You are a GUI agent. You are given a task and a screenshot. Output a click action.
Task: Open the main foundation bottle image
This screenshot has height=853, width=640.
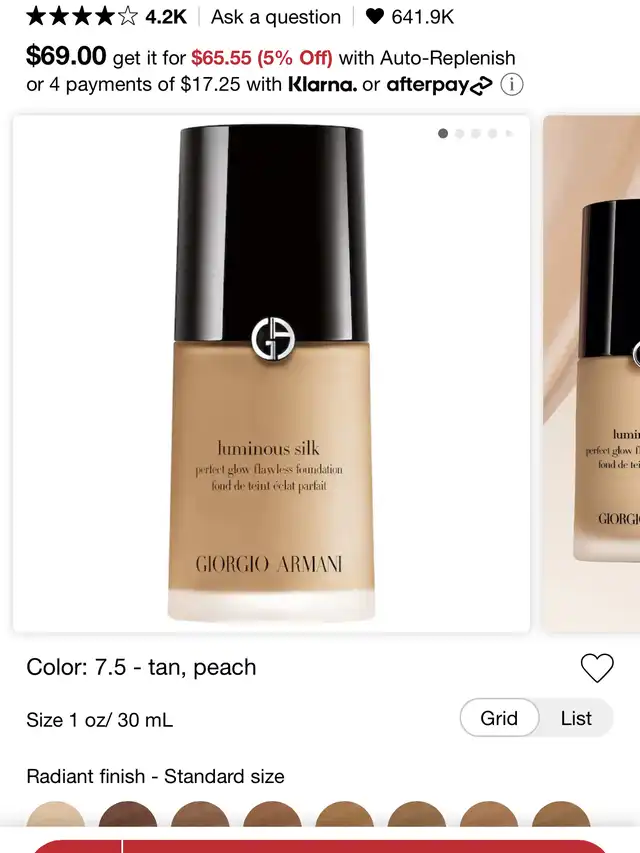click(x=272, y=374)
